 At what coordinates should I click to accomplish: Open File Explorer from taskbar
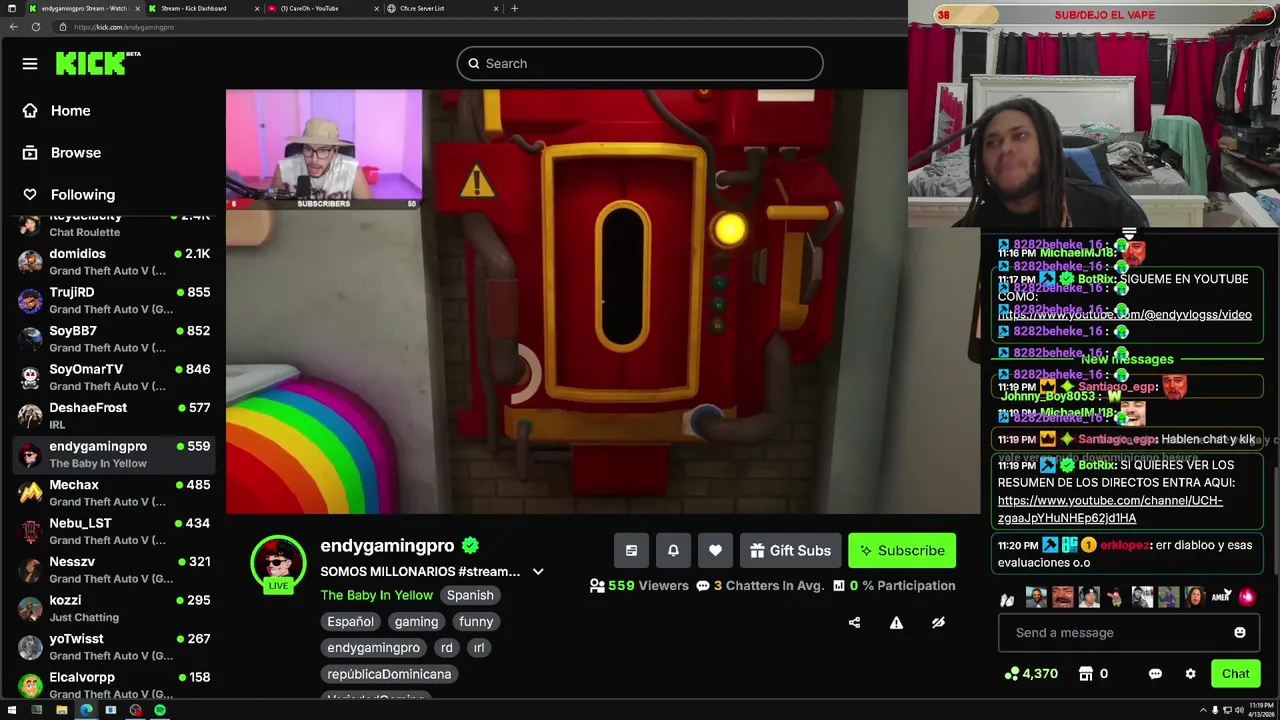(x=61, y=710)
